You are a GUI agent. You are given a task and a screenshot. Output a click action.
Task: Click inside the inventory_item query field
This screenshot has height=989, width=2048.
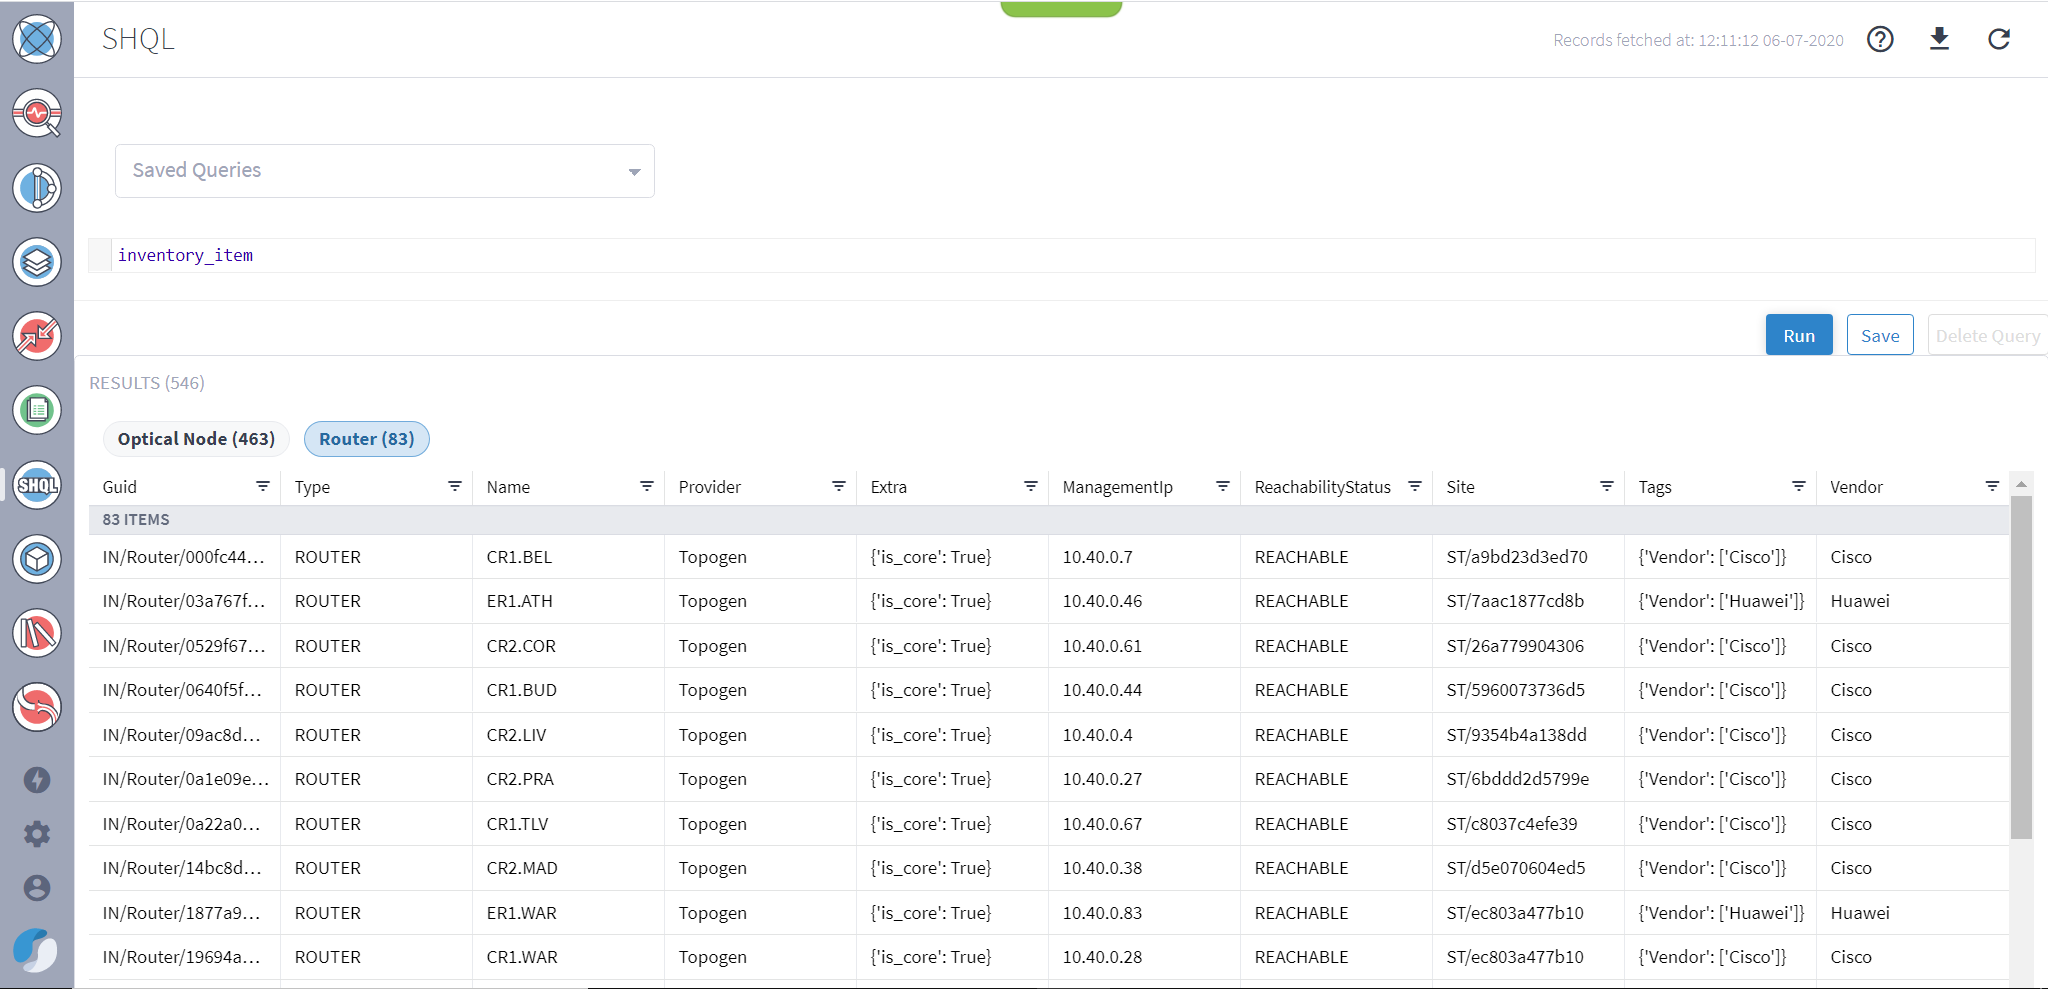(x=185, y=255)
